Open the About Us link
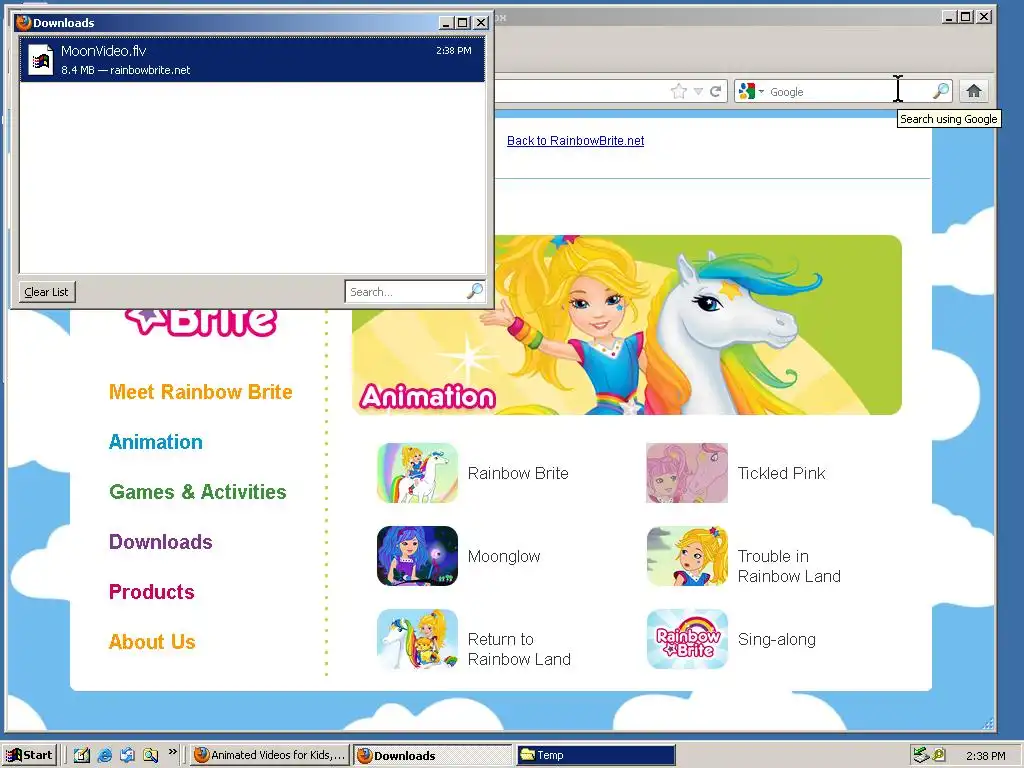 152,642
